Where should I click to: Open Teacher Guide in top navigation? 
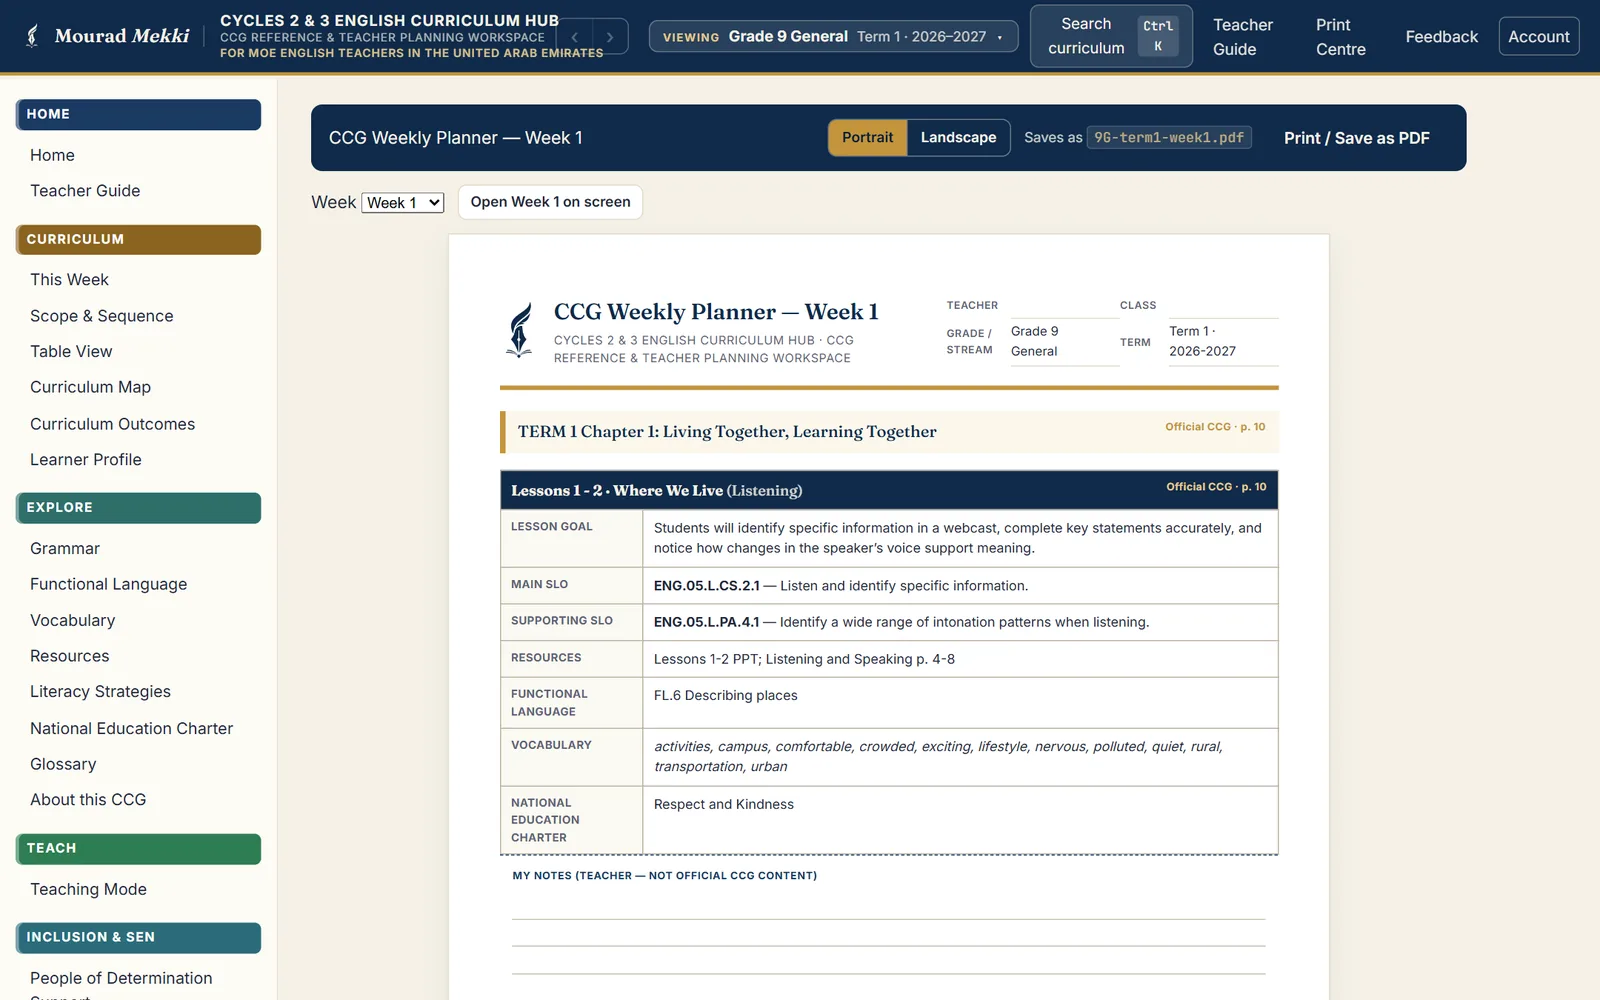point(1243,37)
